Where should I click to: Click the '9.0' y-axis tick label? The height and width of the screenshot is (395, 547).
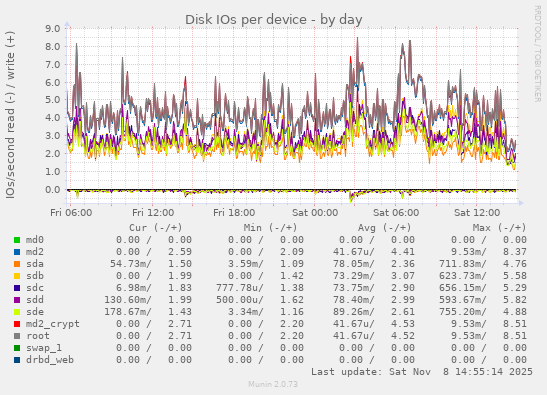pos(53,28)
